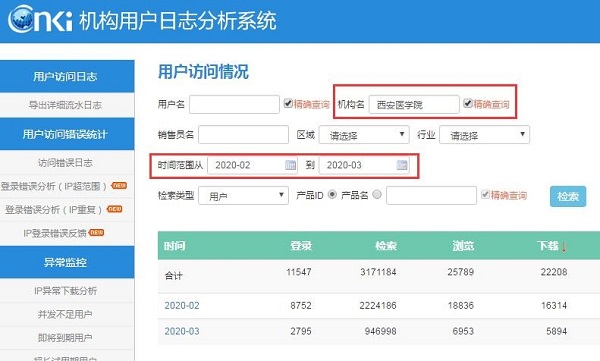This screenshot has width=600, height=361.
Task: Click the download column sort arrow
Action: (x=564, y=247)
